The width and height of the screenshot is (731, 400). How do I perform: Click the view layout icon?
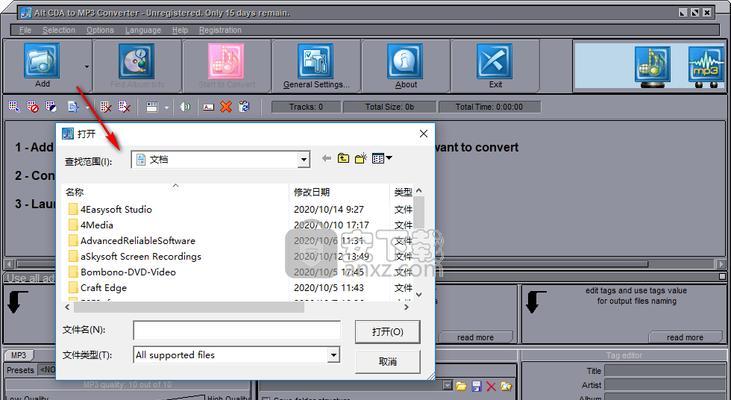tap(152, 107)
